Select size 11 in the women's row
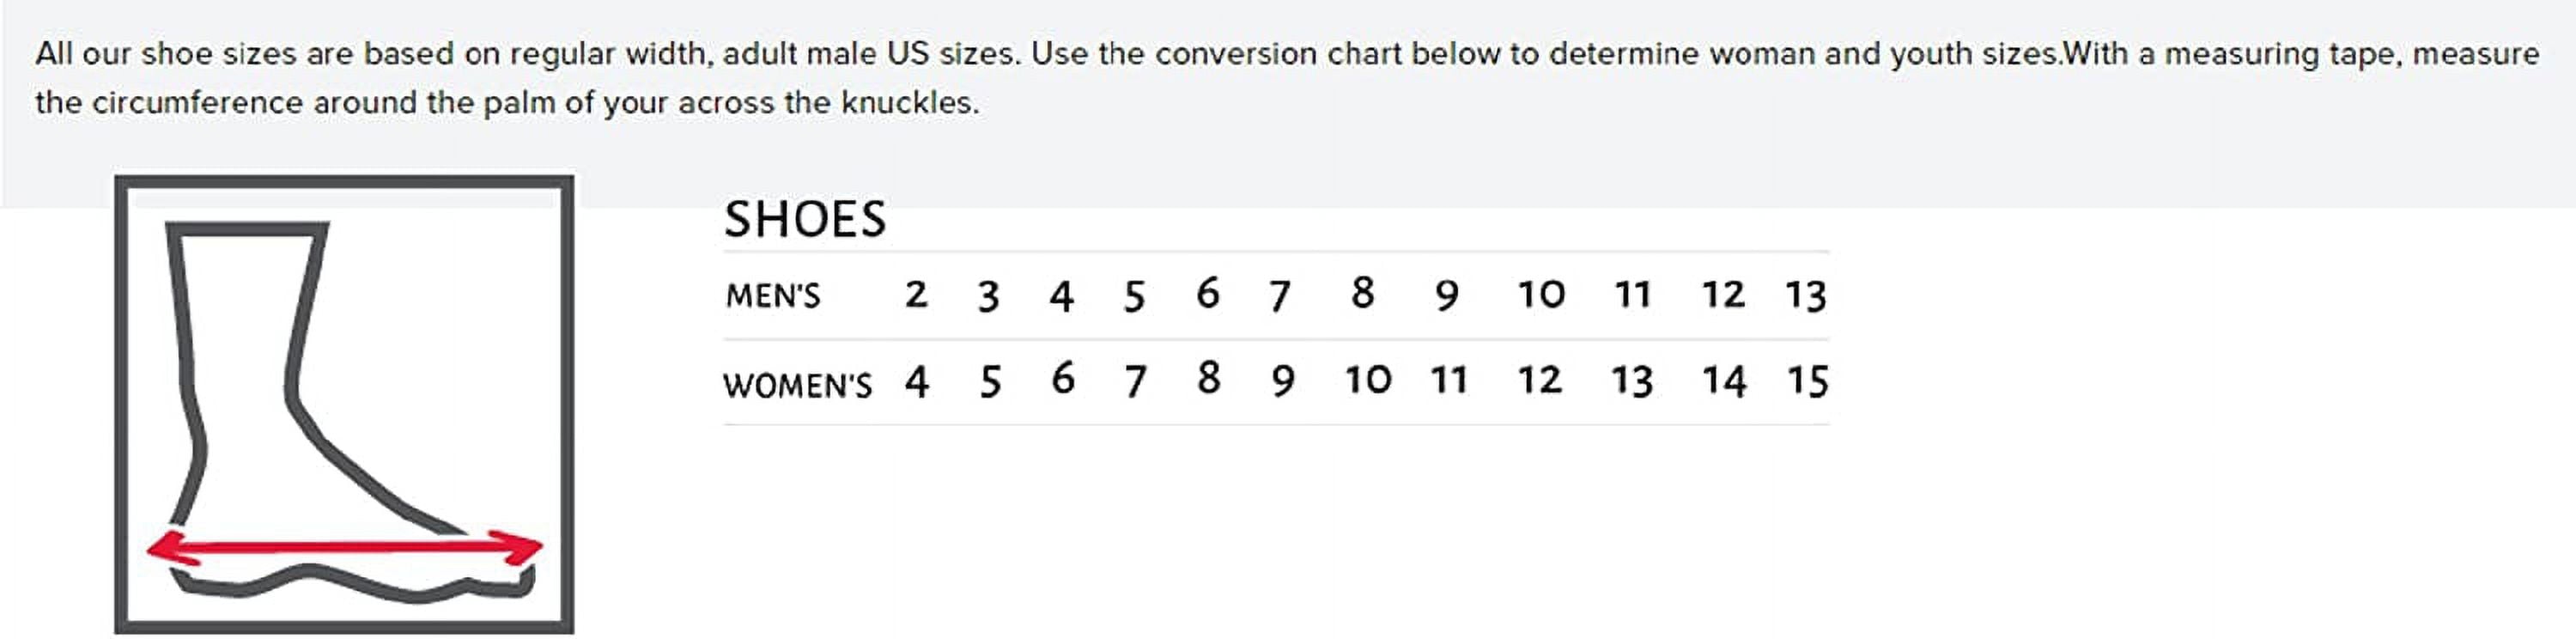The width and height of the screenshot is (2576, 639). click(x=1449, y=381)
